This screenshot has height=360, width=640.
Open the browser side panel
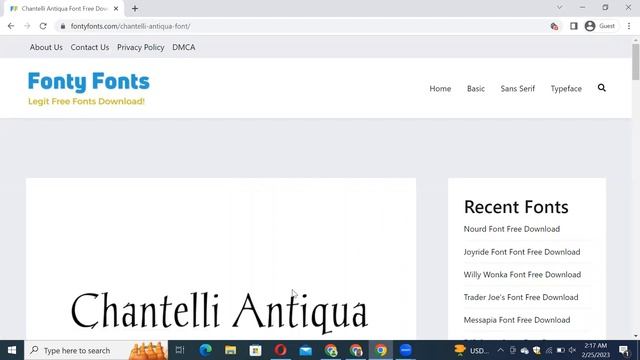point(573,26)
